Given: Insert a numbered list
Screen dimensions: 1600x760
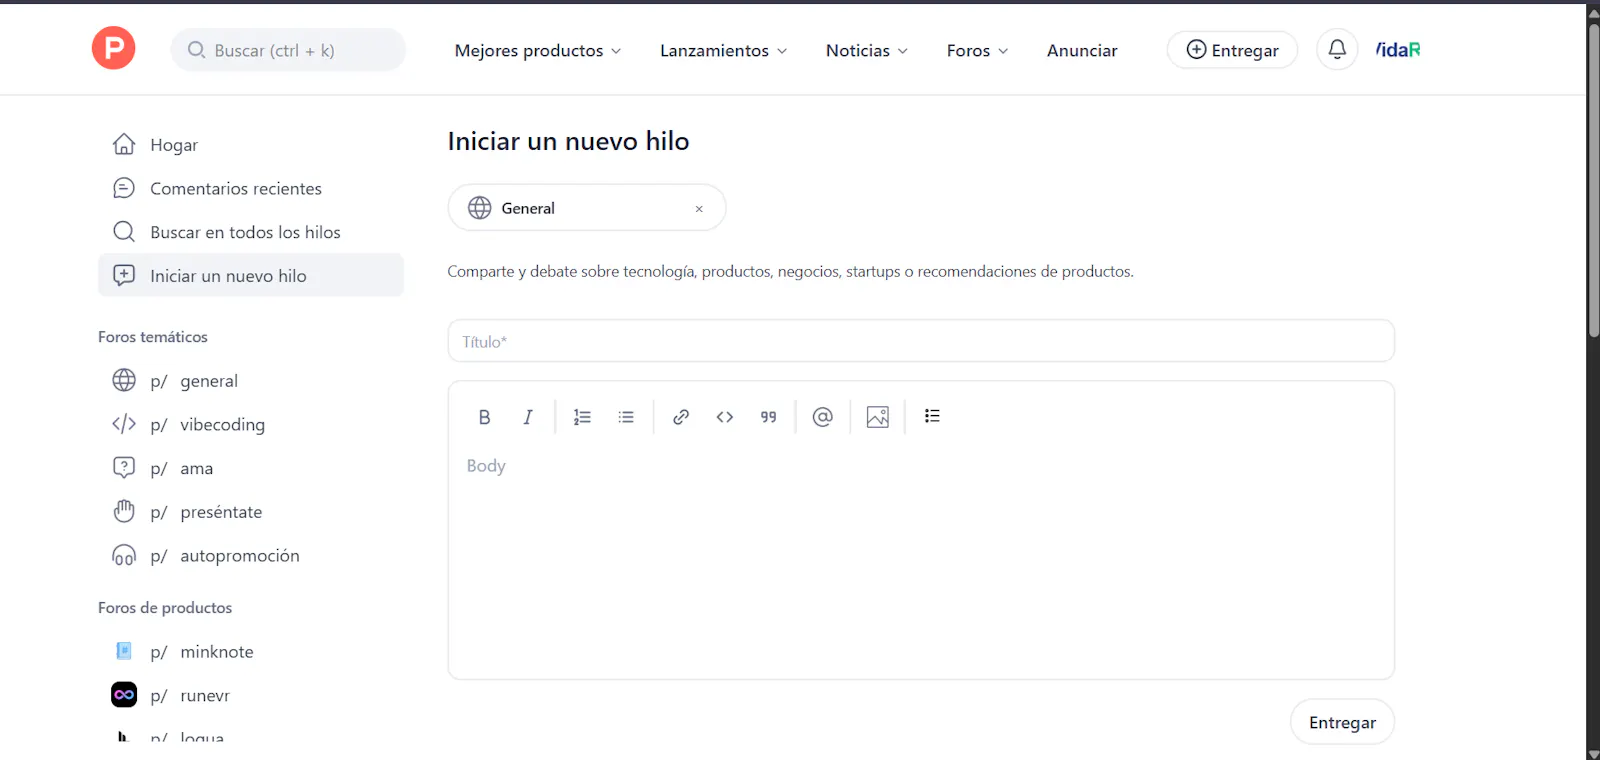Looking at the screenshot, I should pos(582,417).
